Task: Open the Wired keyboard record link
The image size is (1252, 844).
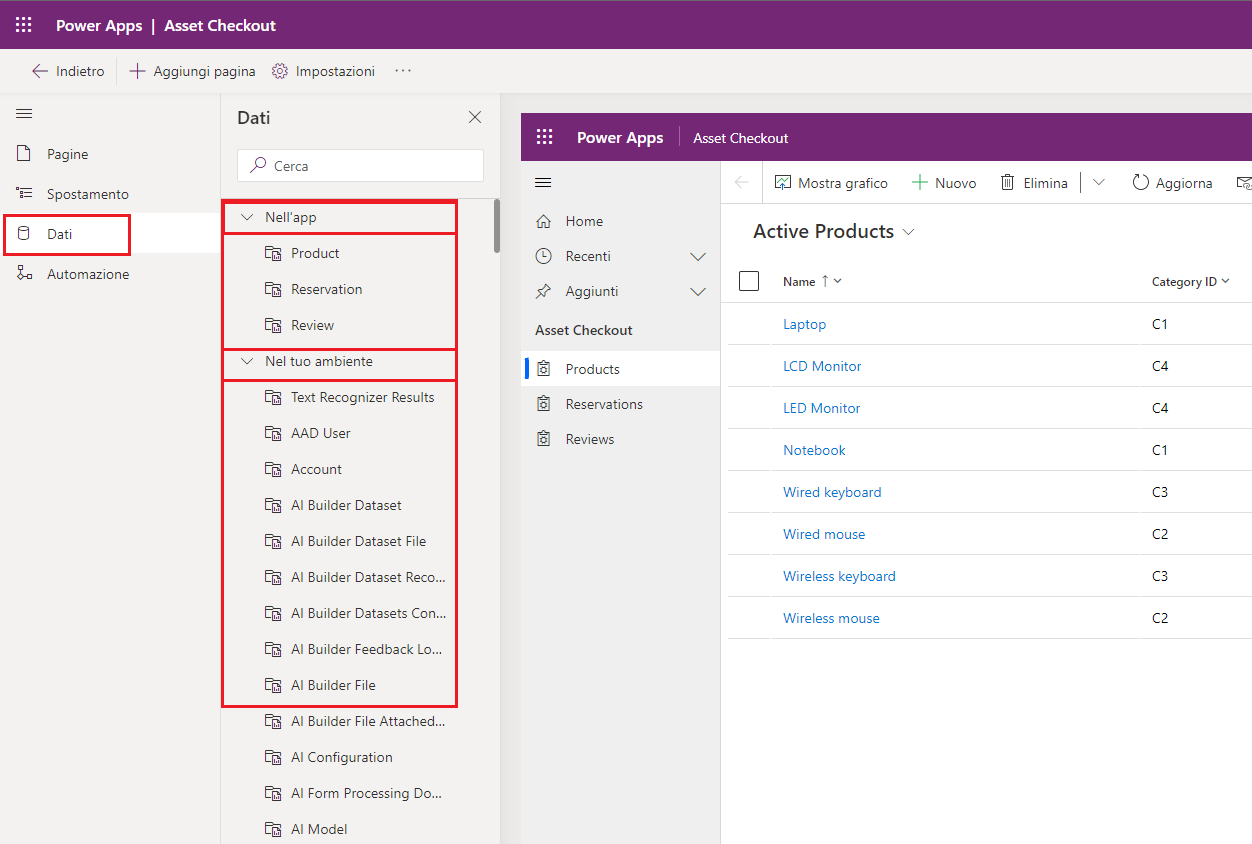Action: [832, 492]
